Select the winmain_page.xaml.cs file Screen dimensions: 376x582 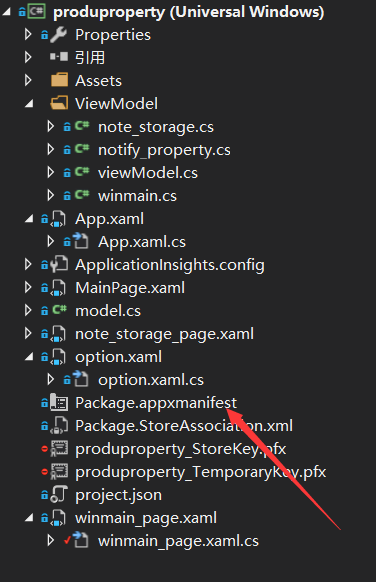(178, 541)
